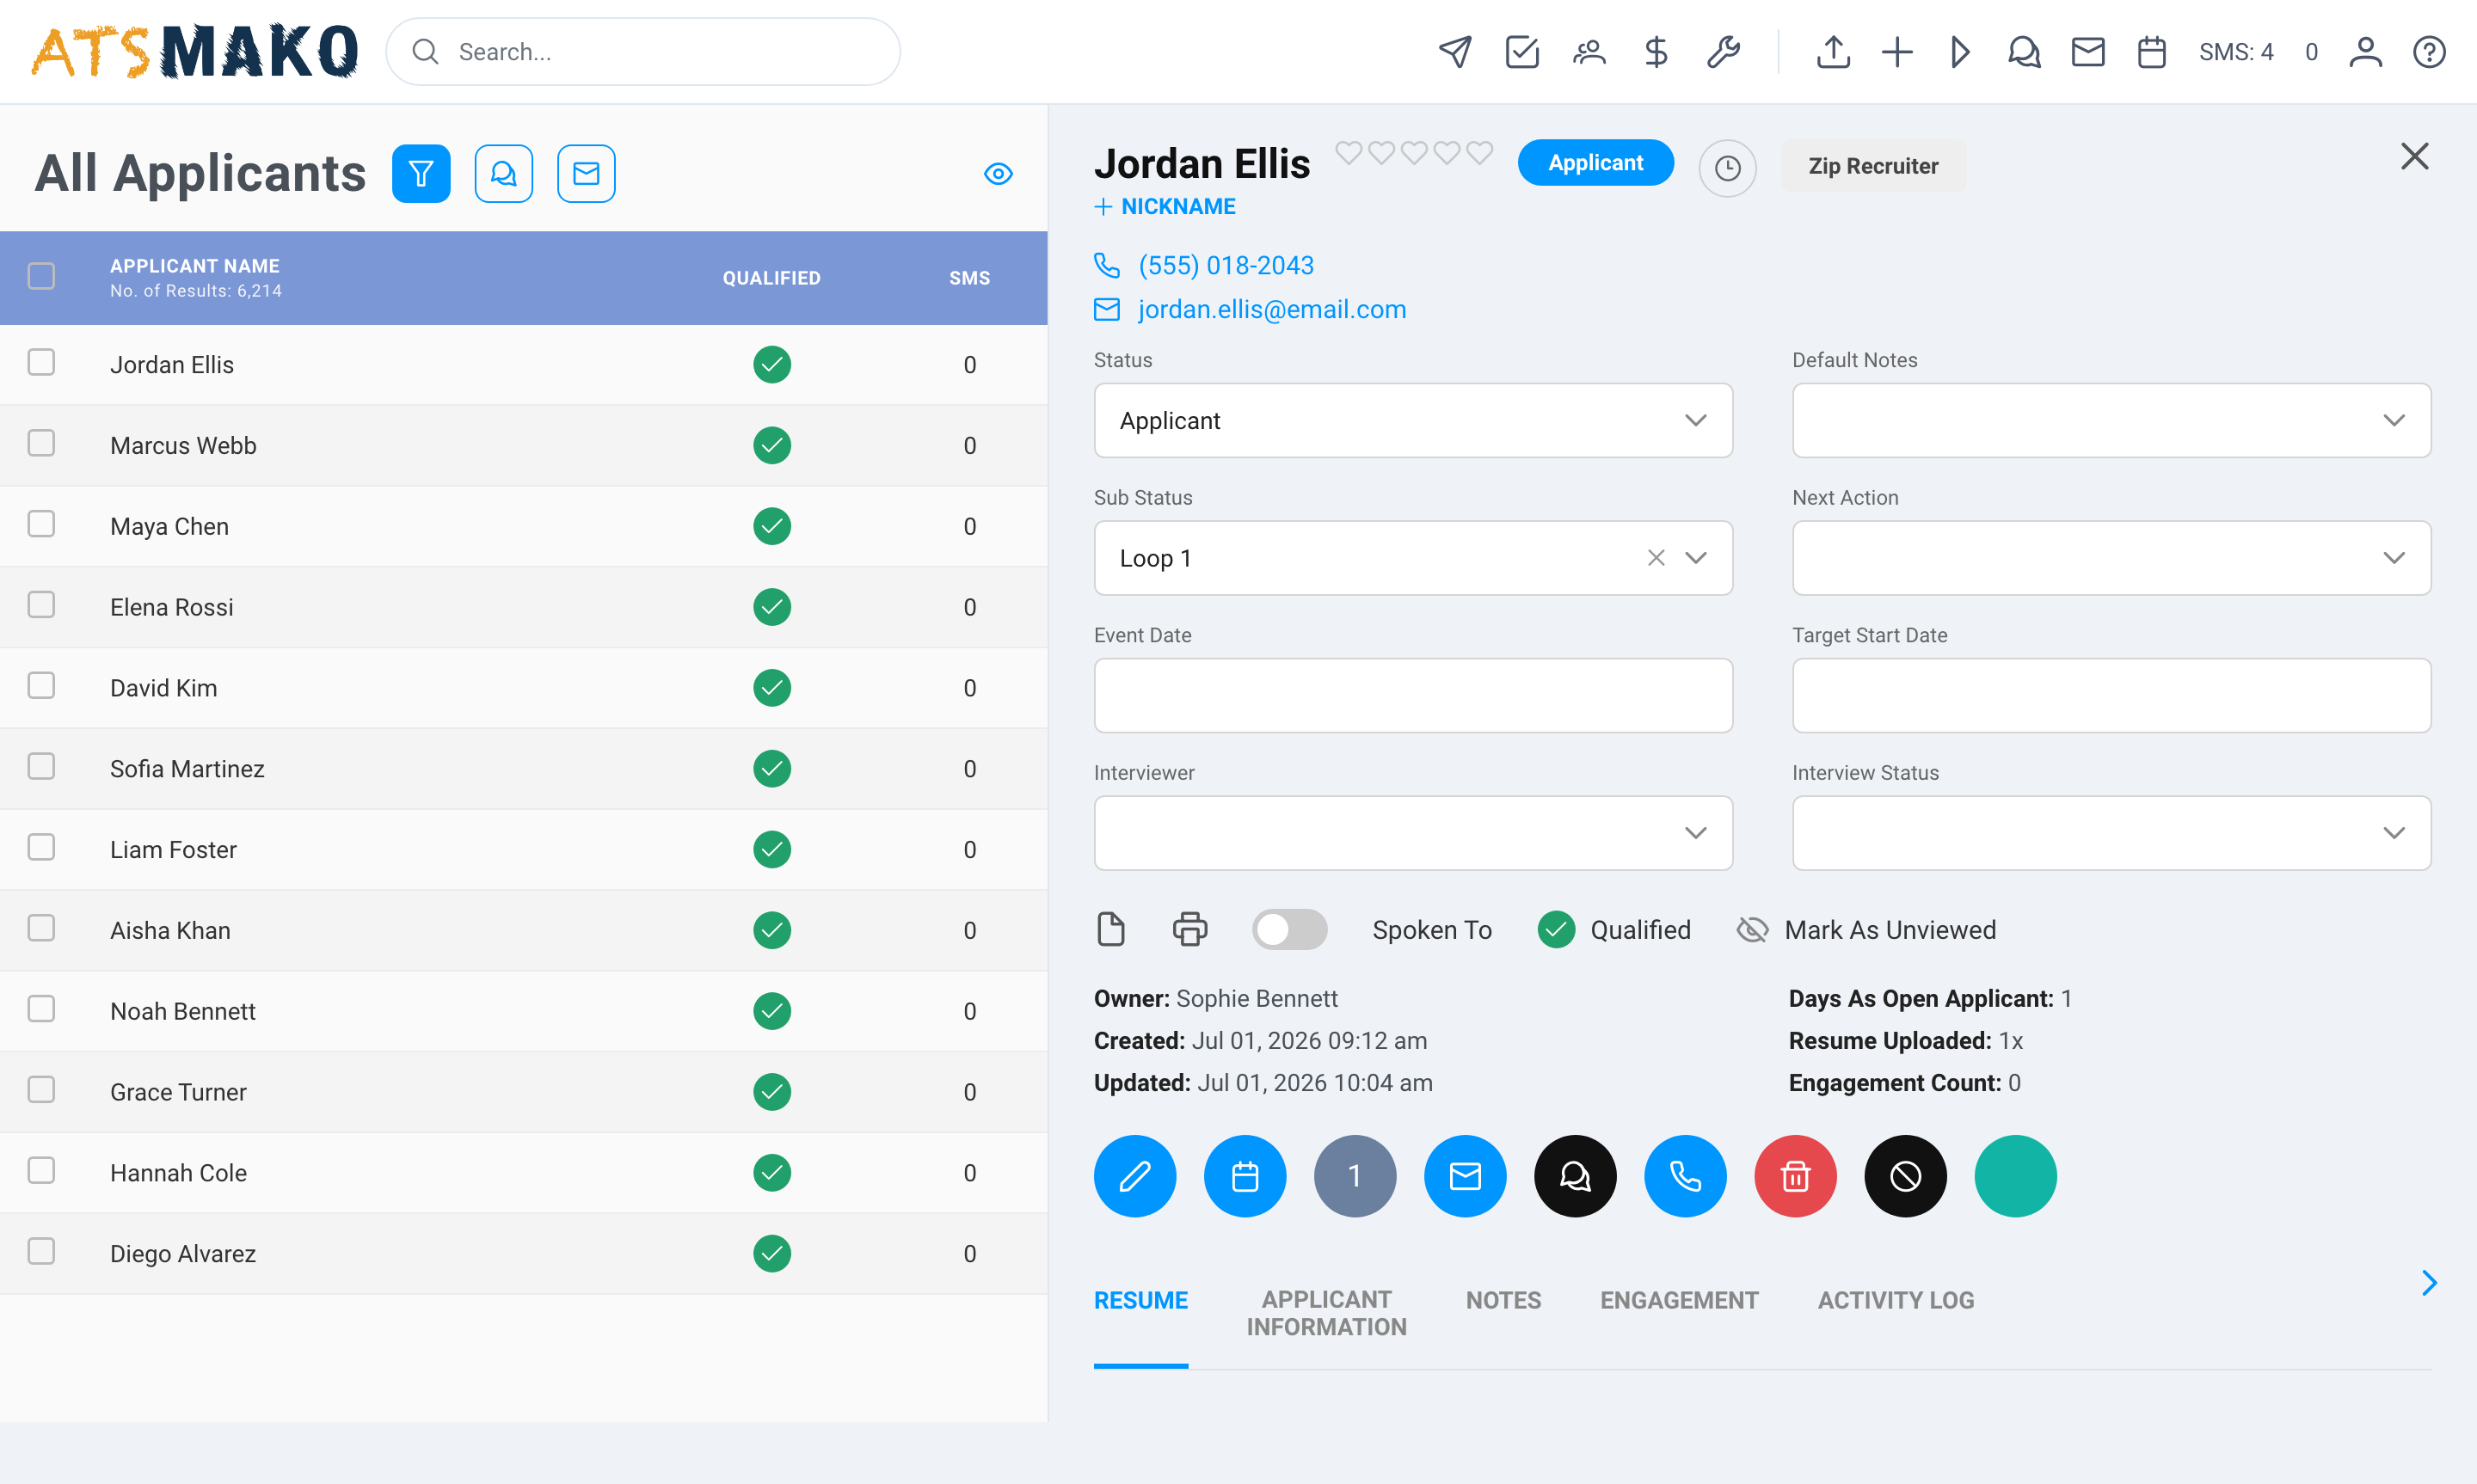Viewport: 2477px width, 1484px height.
Task: Toggle the eye visibility icon above table
Action: pyautogui.click(x=998, y=174)
